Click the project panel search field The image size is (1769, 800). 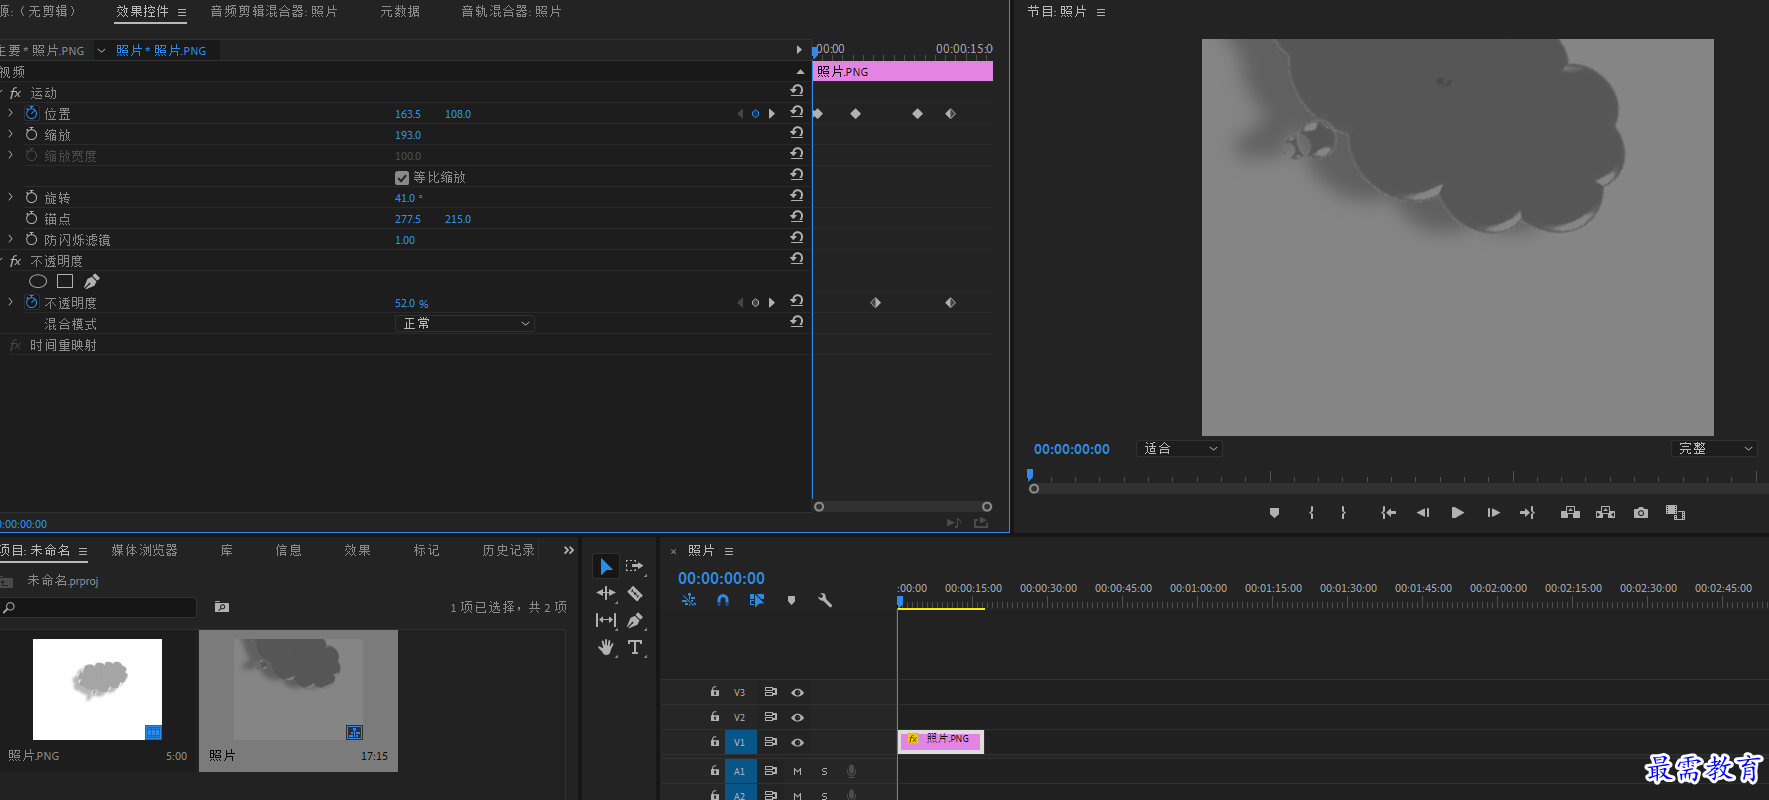point(98,607)
